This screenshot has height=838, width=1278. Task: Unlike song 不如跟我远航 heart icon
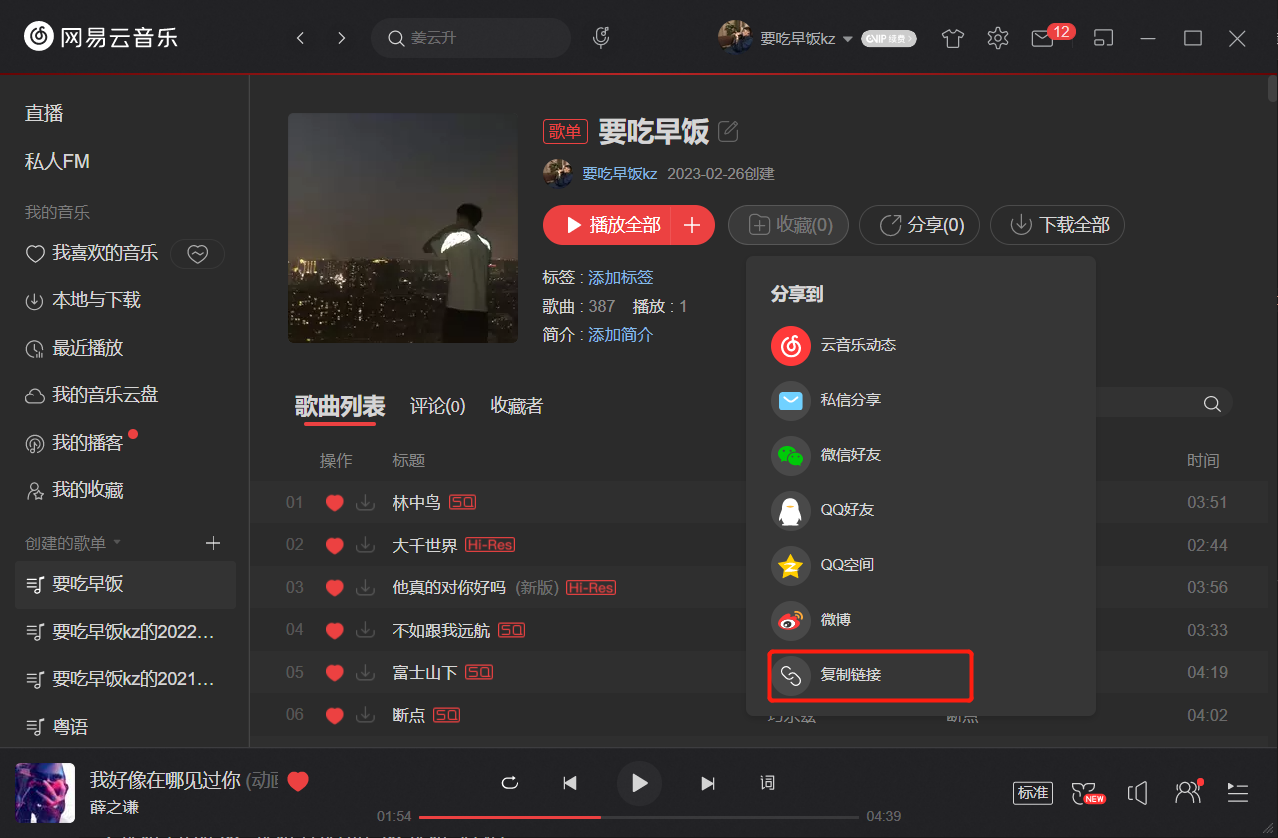(x=335, y=631)
